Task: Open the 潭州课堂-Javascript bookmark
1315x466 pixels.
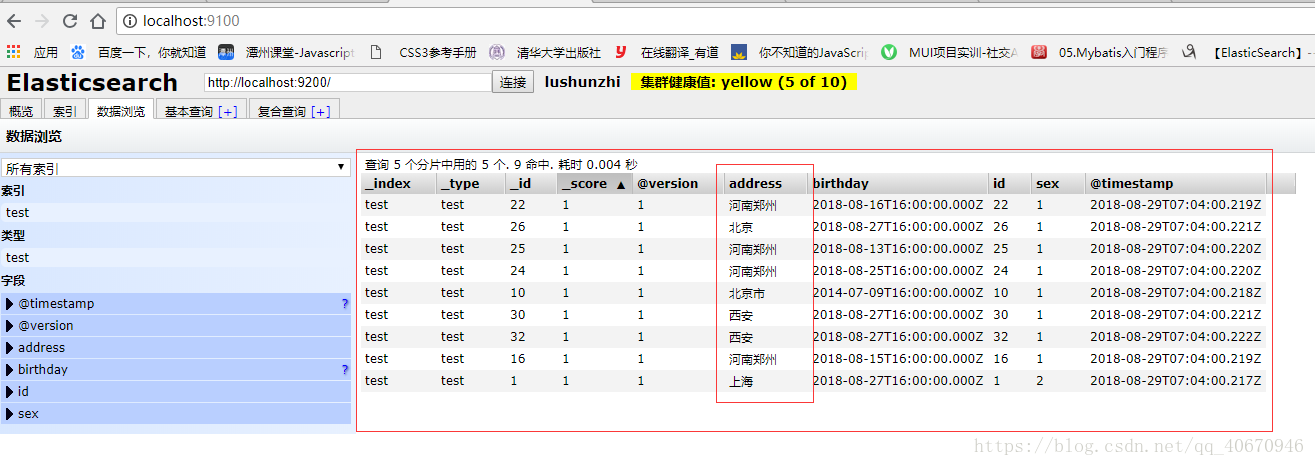Action: click(287, 52)
